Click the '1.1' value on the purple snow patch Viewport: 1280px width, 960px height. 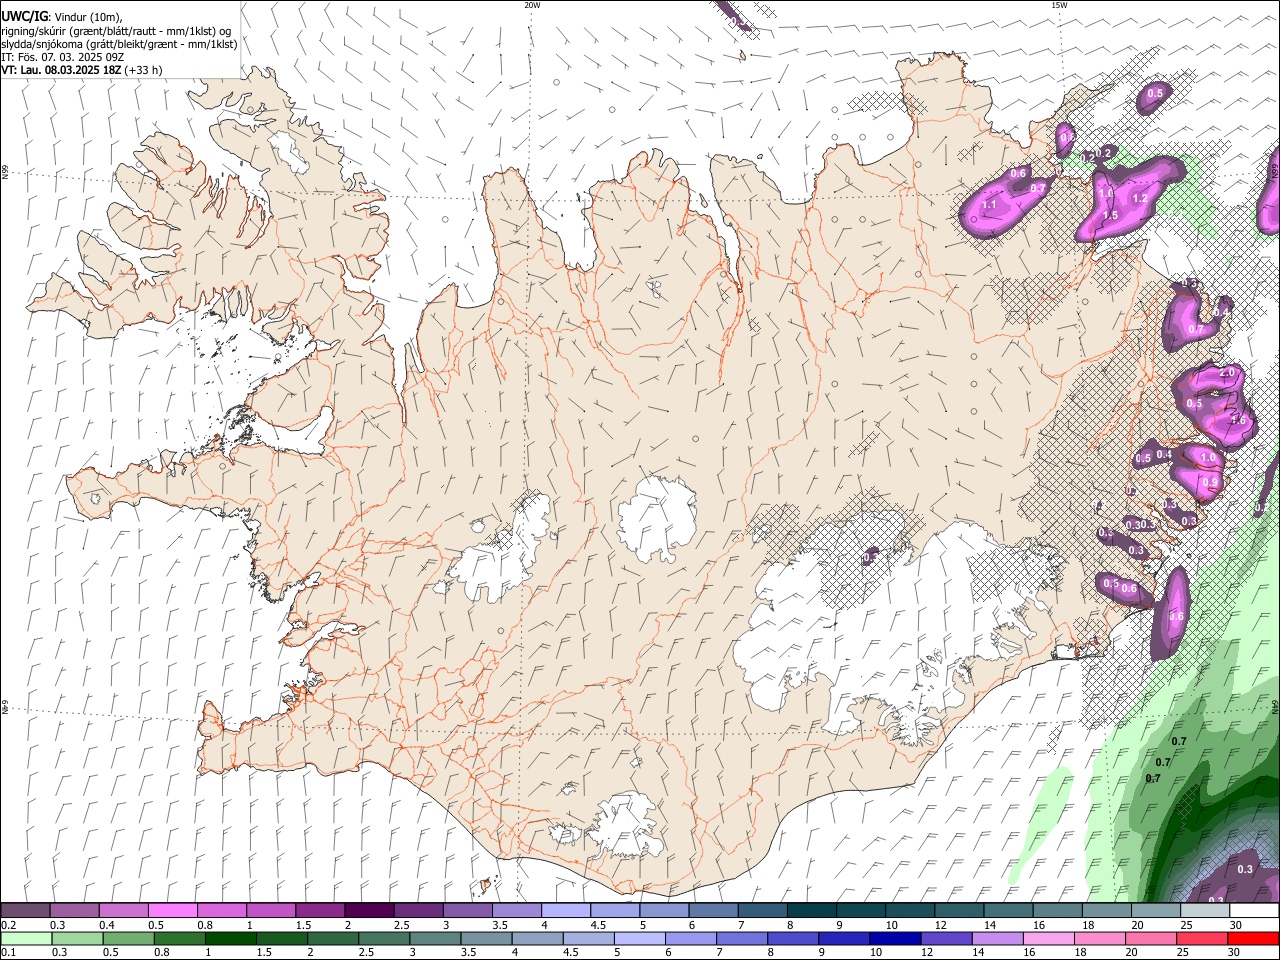[990, 205]
